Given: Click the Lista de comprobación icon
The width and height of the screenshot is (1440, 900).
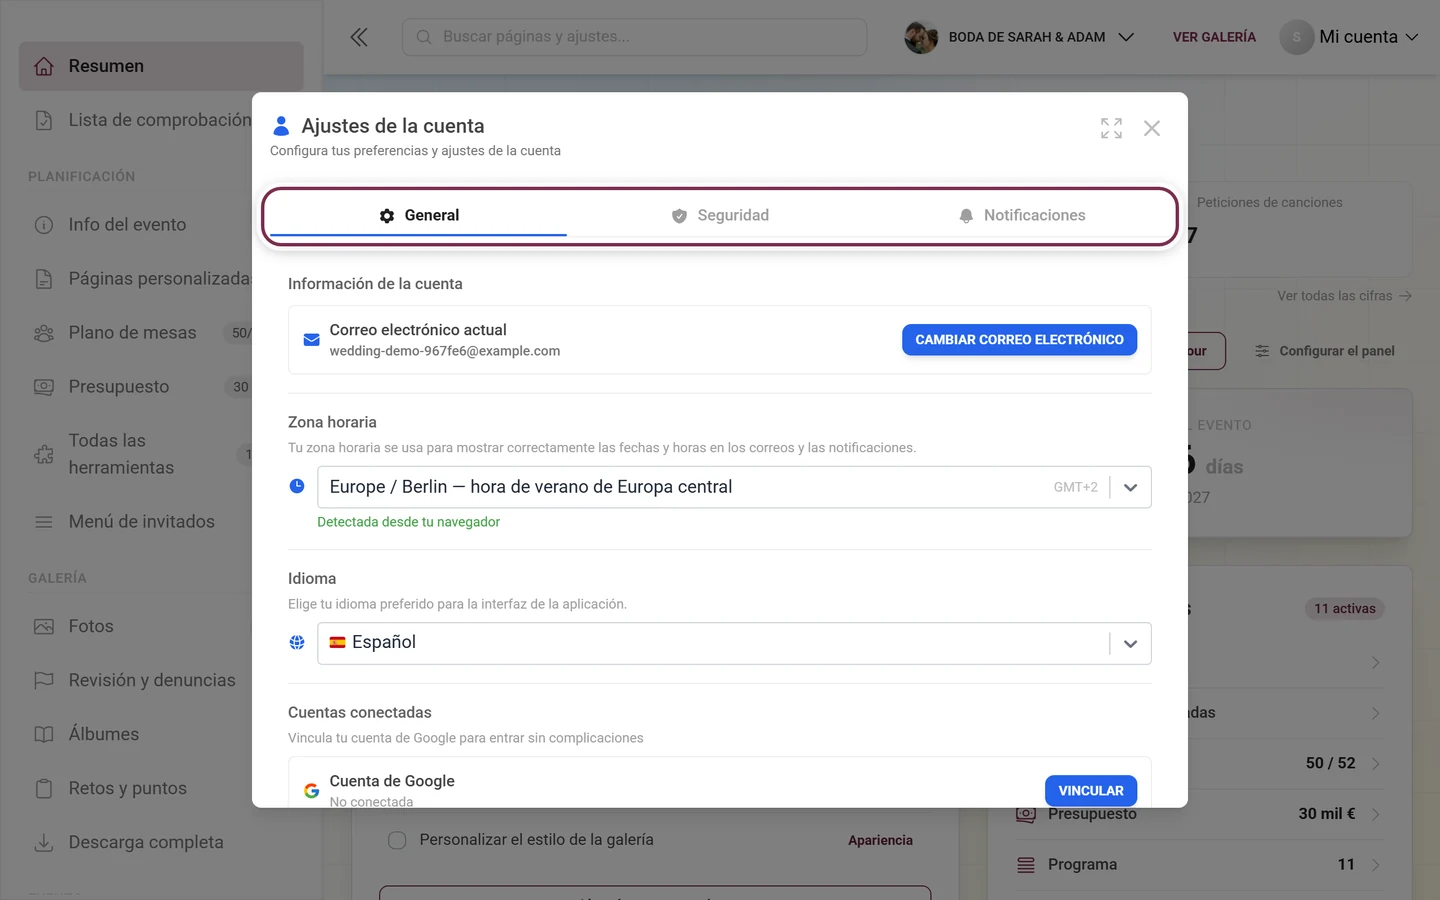Looking at the screenshot, I should click(44, 120).
